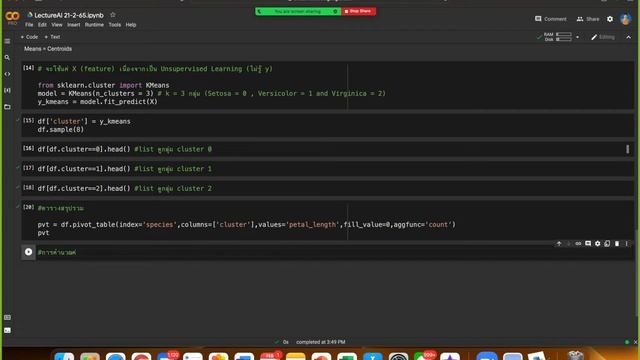
Task: Open the command palette icon in left rail
Action: (7, 317)
